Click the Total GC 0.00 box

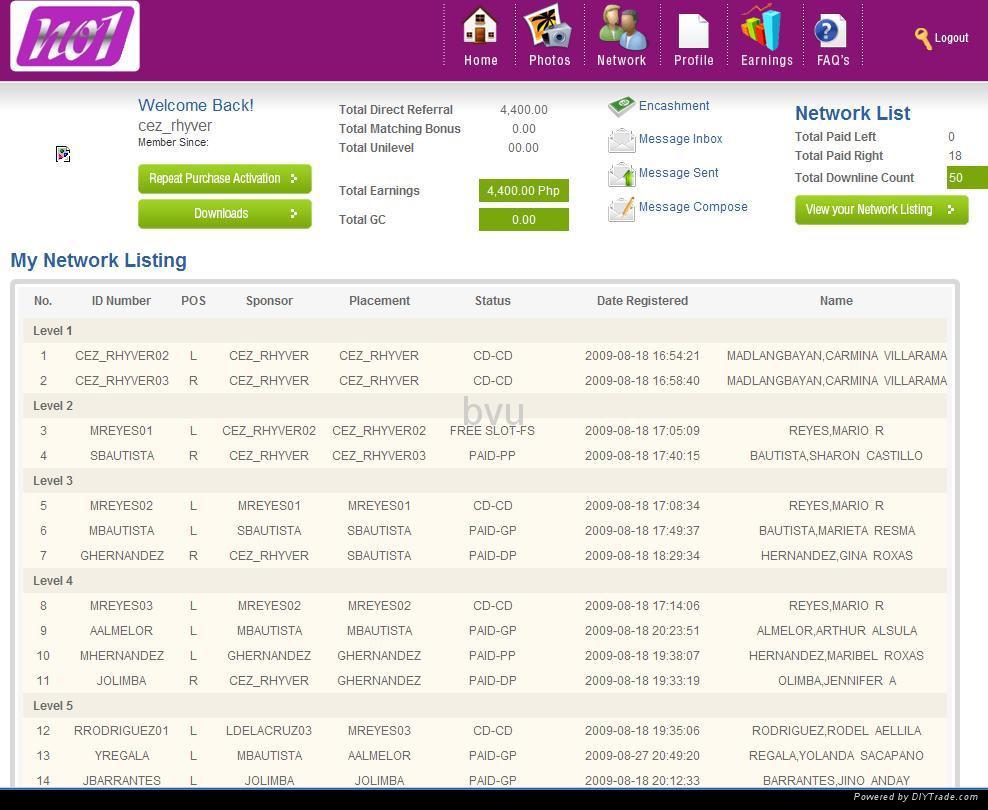click(x=524, y=220)
